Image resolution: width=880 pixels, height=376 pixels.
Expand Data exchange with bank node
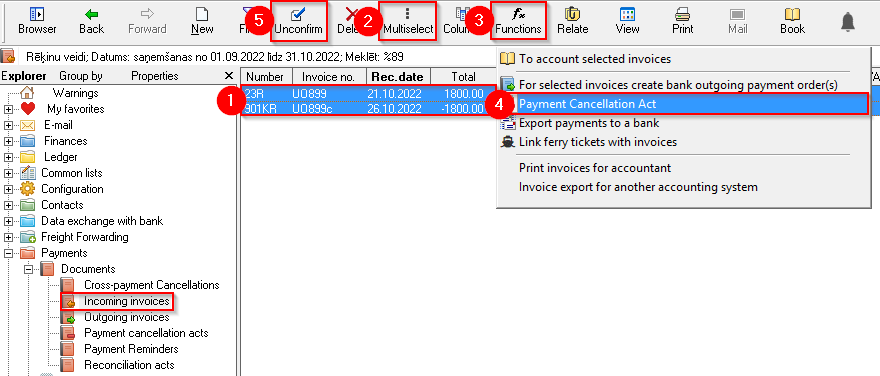click(x=8, y=221)
